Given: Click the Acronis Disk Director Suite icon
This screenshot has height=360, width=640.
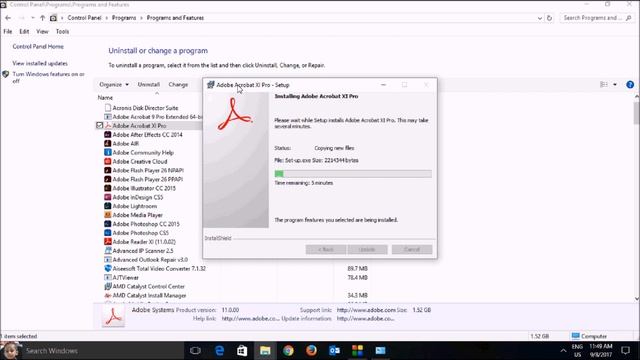Looking at the screenshot, I should point(108,108).
